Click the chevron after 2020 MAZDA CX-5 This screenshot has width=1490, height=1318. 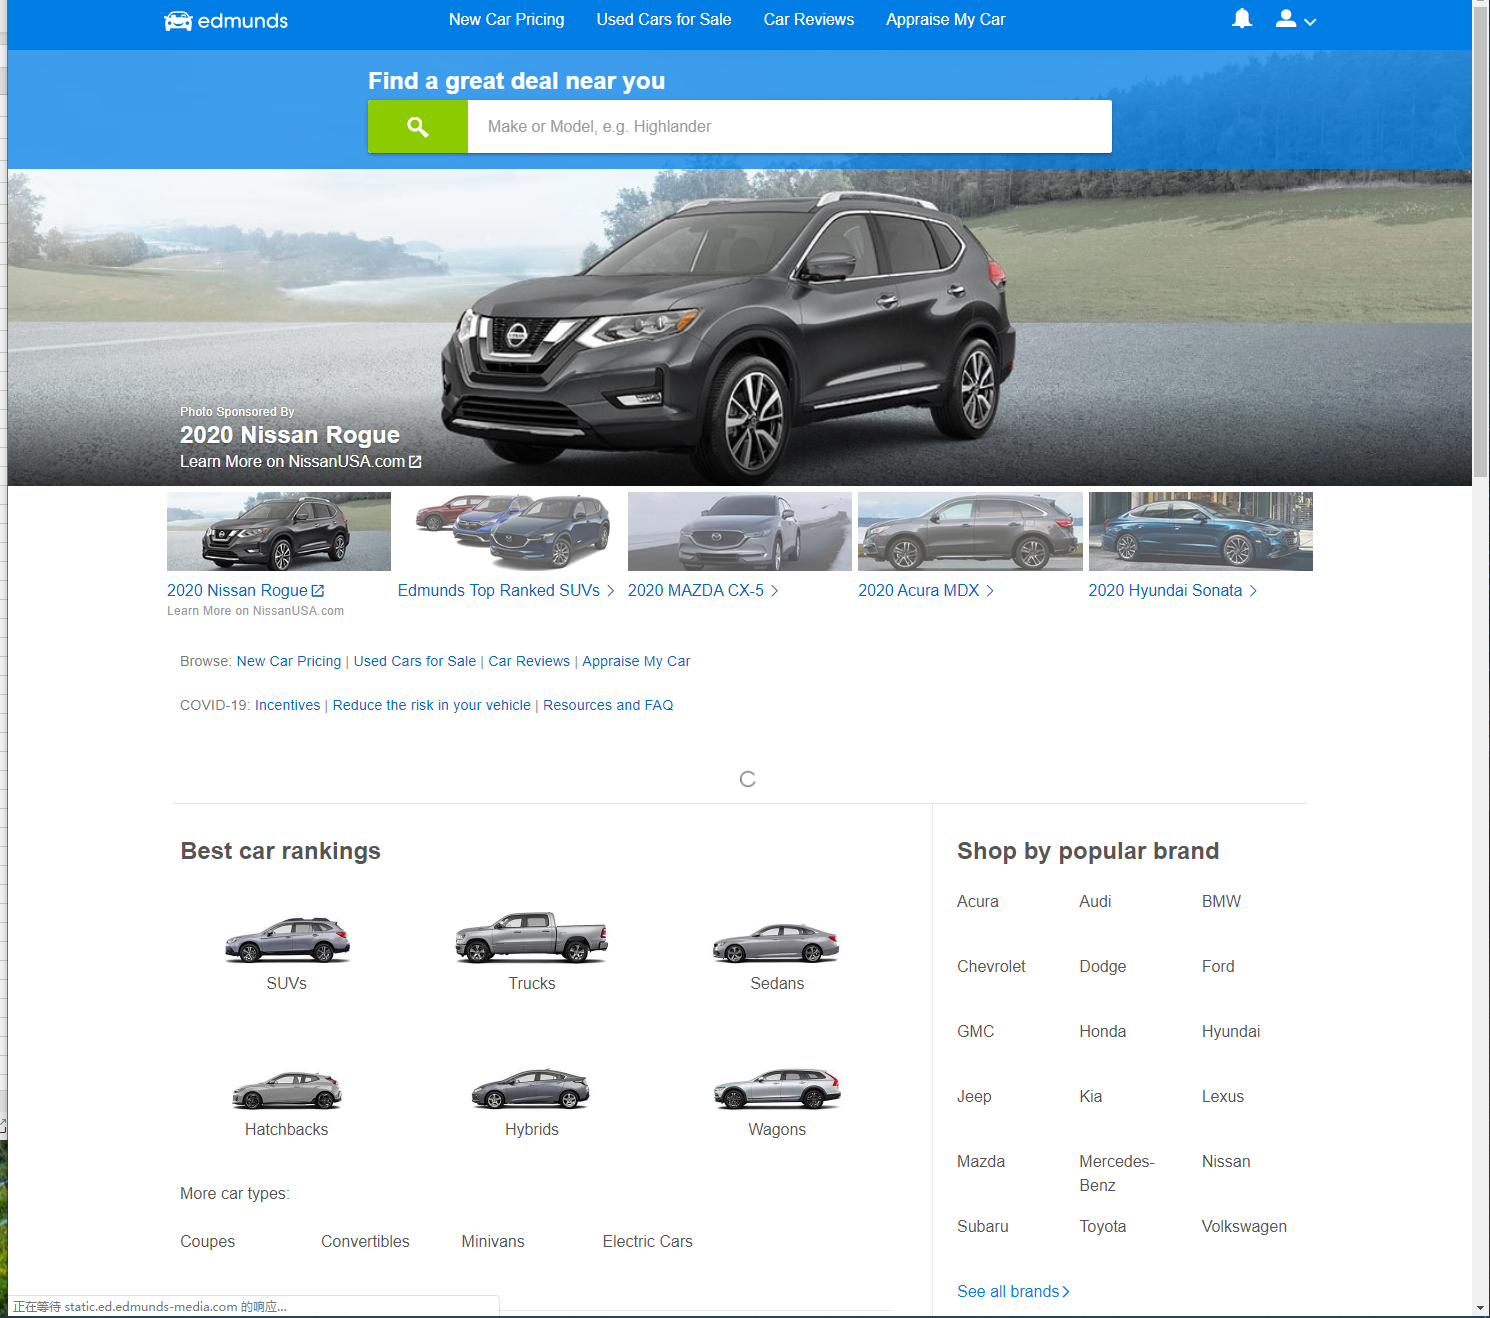coord(775,591)
